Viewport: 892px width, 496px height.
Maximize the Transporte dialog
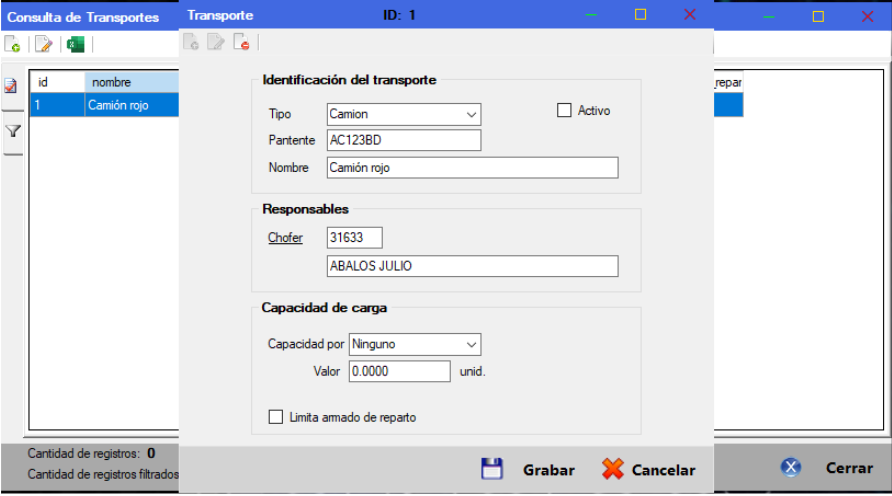641,14
